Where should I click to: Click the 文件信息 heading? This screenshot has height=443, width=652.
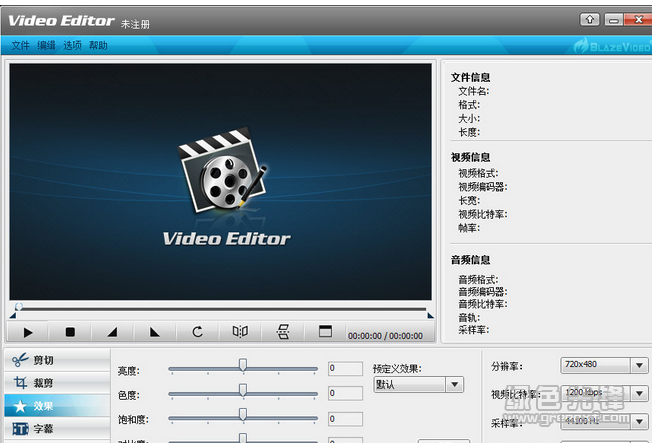[470, 77]
